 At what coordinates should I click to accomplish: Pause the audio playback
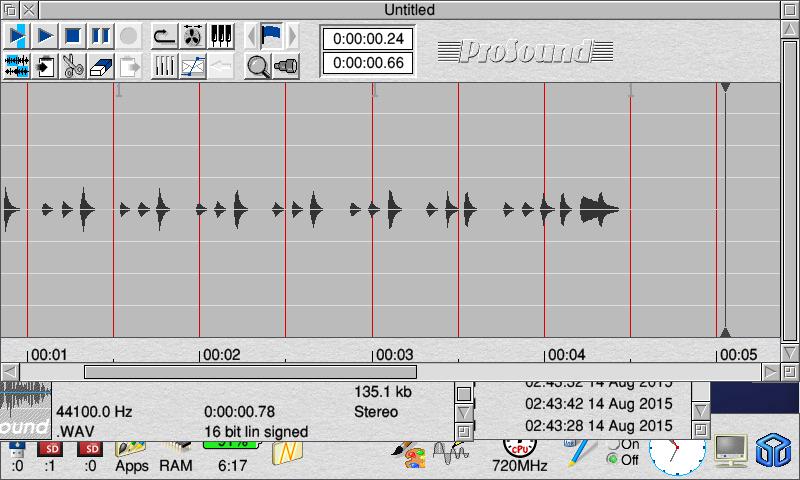pos(100,37)
